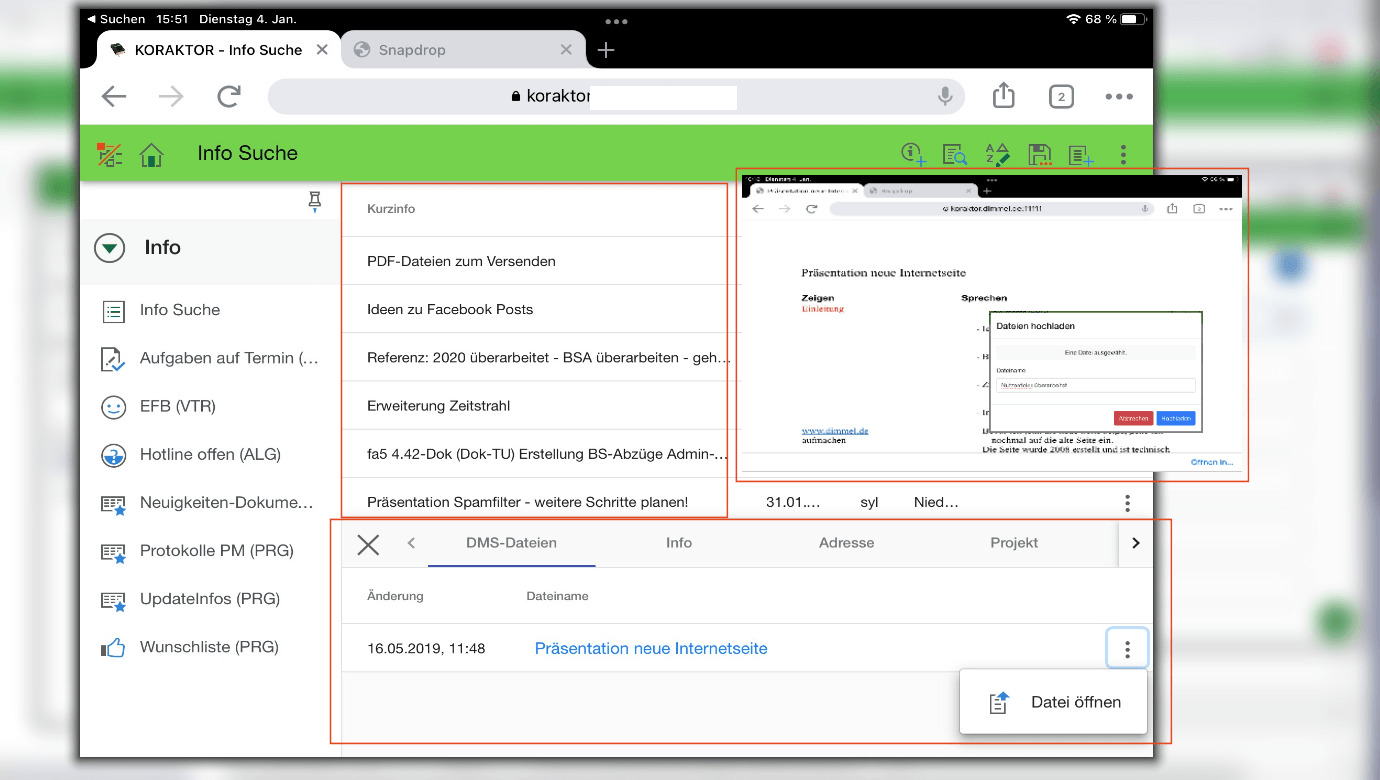Collapse the Info section dropdown arrow
The image size is (1380, 780).
point(109,248)
